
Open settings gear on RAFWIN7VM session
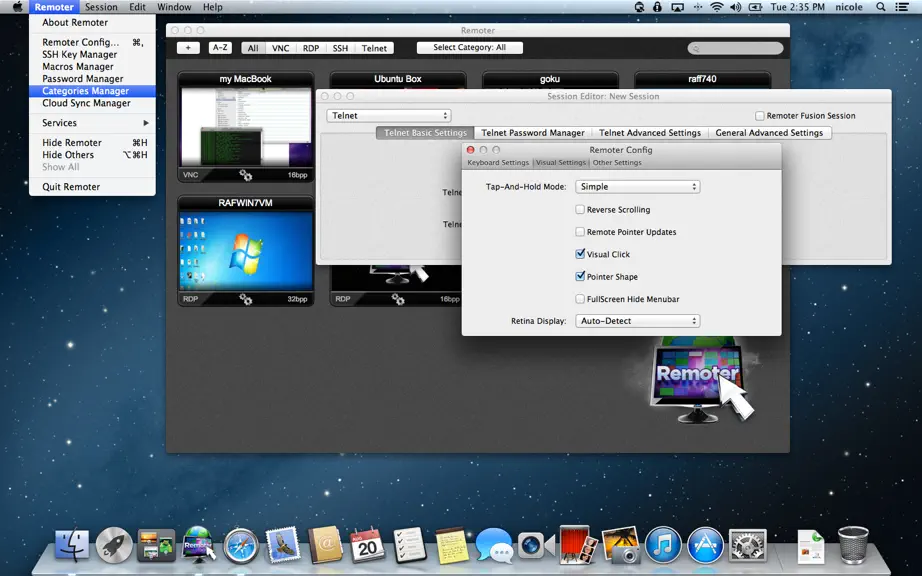tap(245, 299)
